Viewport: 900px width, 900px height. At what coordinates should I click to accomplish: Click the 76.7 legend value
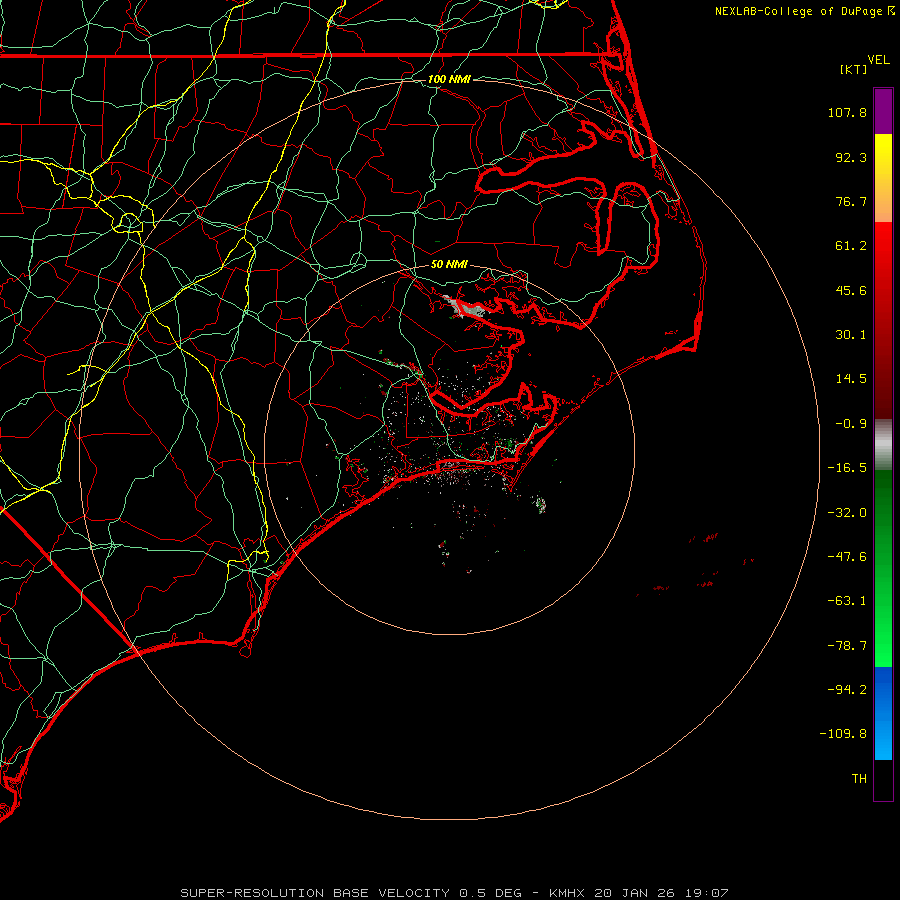851,201
